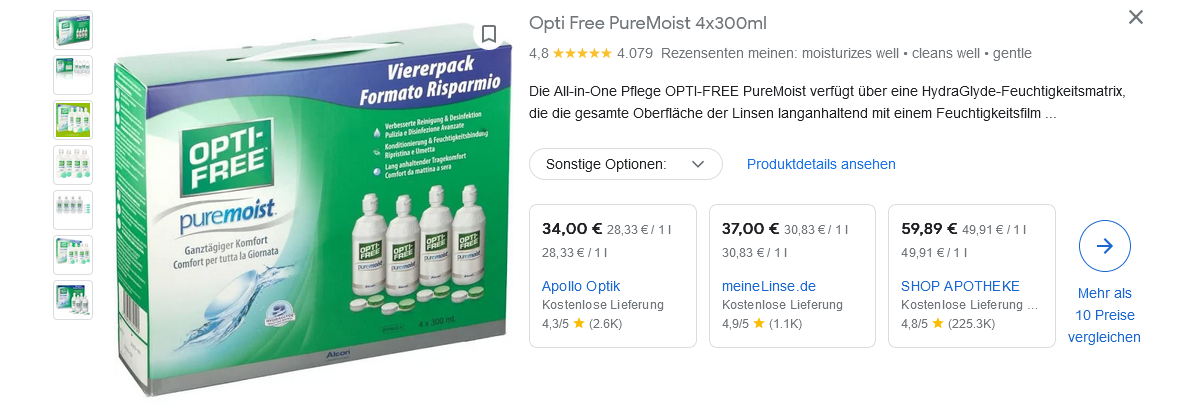The width and height of the screenshot is (1203, 409).
Task: Close the product detail panel
Action: tap(1135, 17)
